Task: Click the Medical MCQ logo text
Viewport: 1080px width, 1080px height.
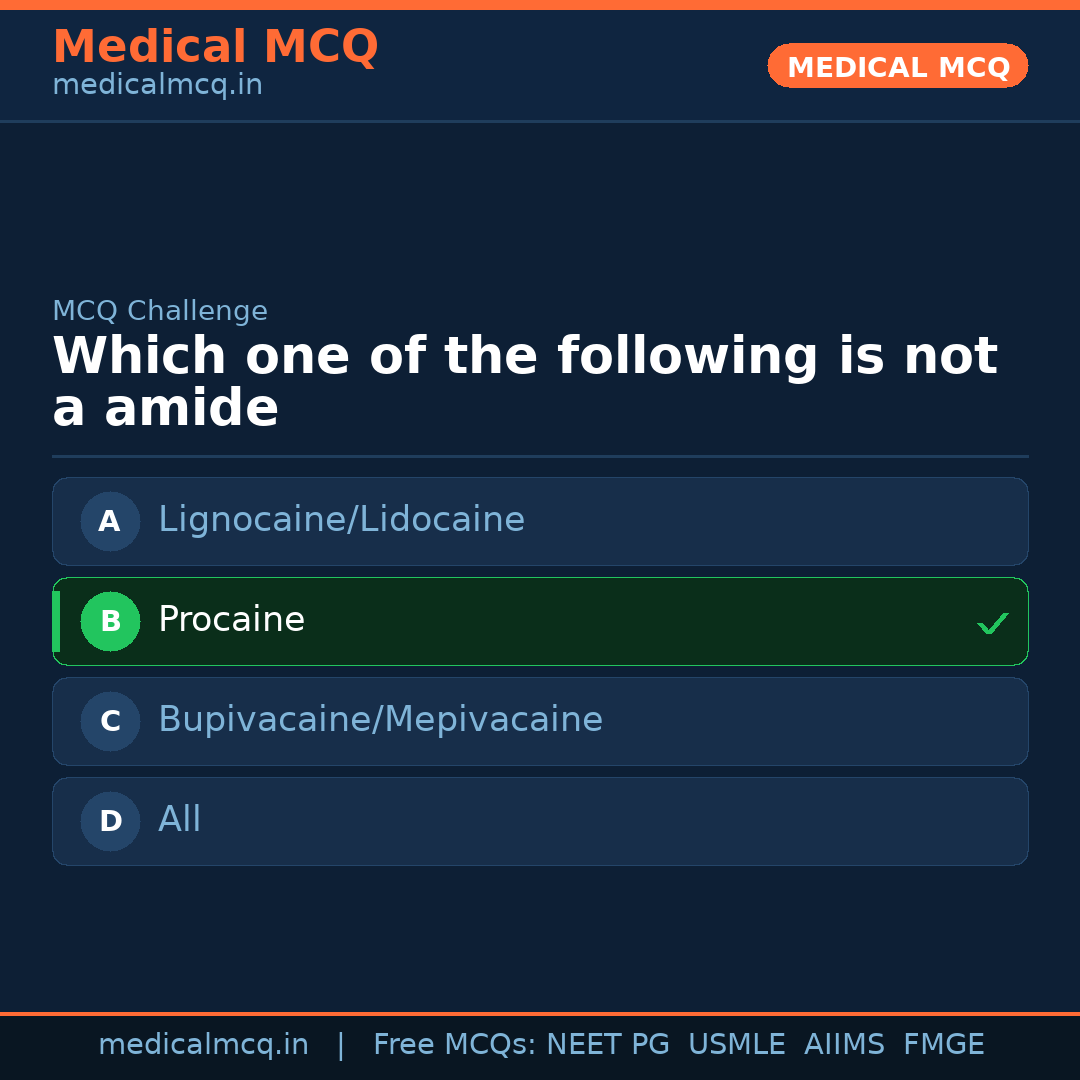Action: [x=215, y=46]
